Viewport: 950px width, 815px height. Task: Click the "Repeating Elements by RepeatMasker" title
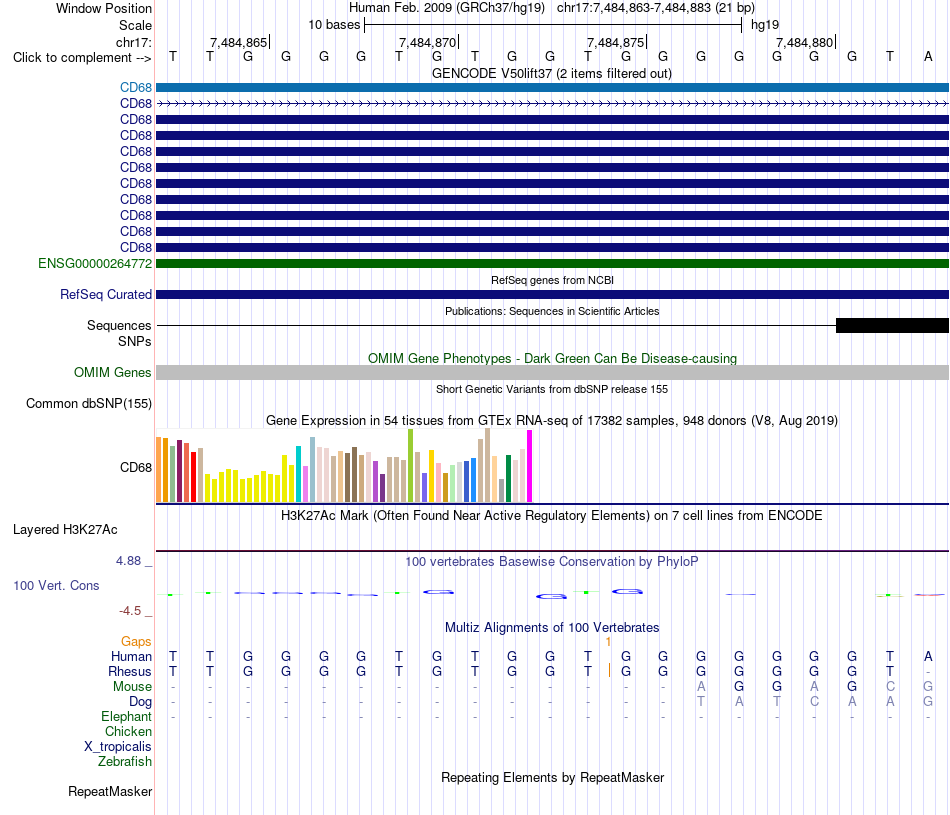click(552, 777)
